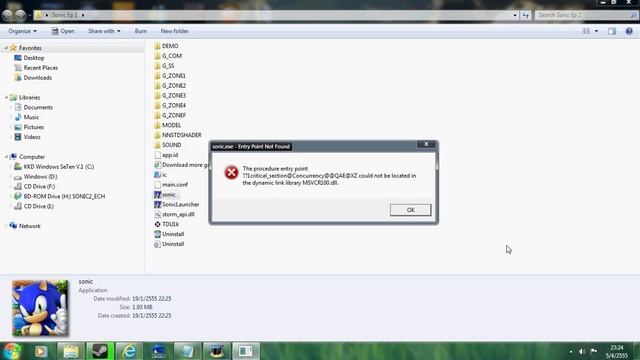The image size is (640, 360).
Task: Open the Windows Start button
Action: pyautogui.click(x=12, y=351)
